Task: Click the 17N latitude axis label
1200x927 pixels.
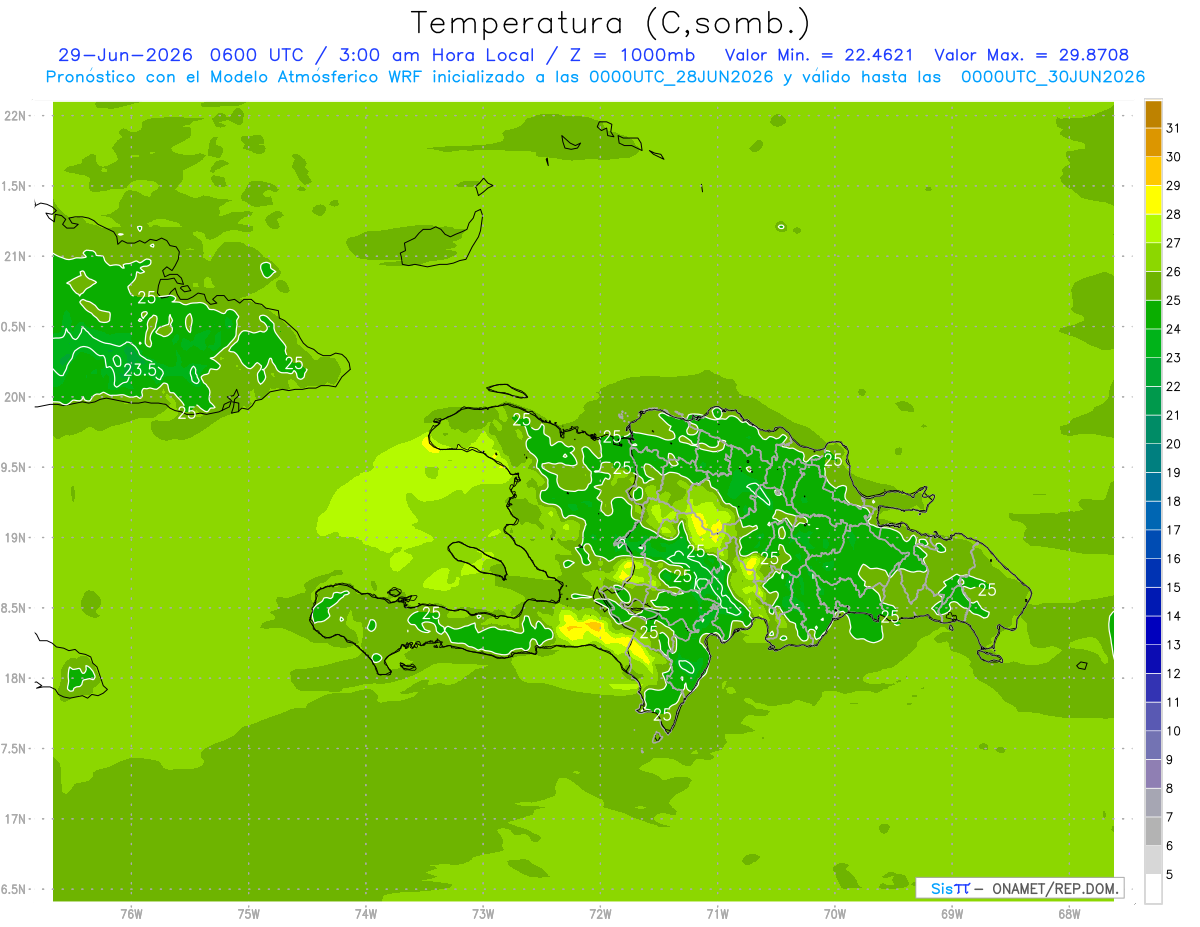Action: tap(15, 819)
